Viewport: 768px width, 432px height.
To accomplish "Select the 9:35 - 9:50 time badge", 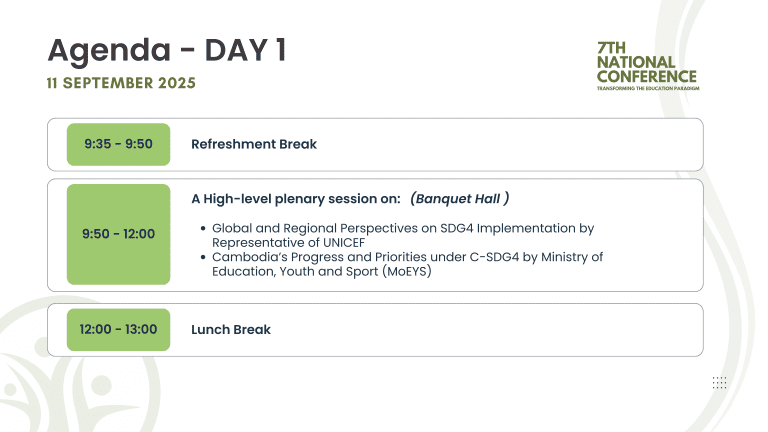I will 119,144.
